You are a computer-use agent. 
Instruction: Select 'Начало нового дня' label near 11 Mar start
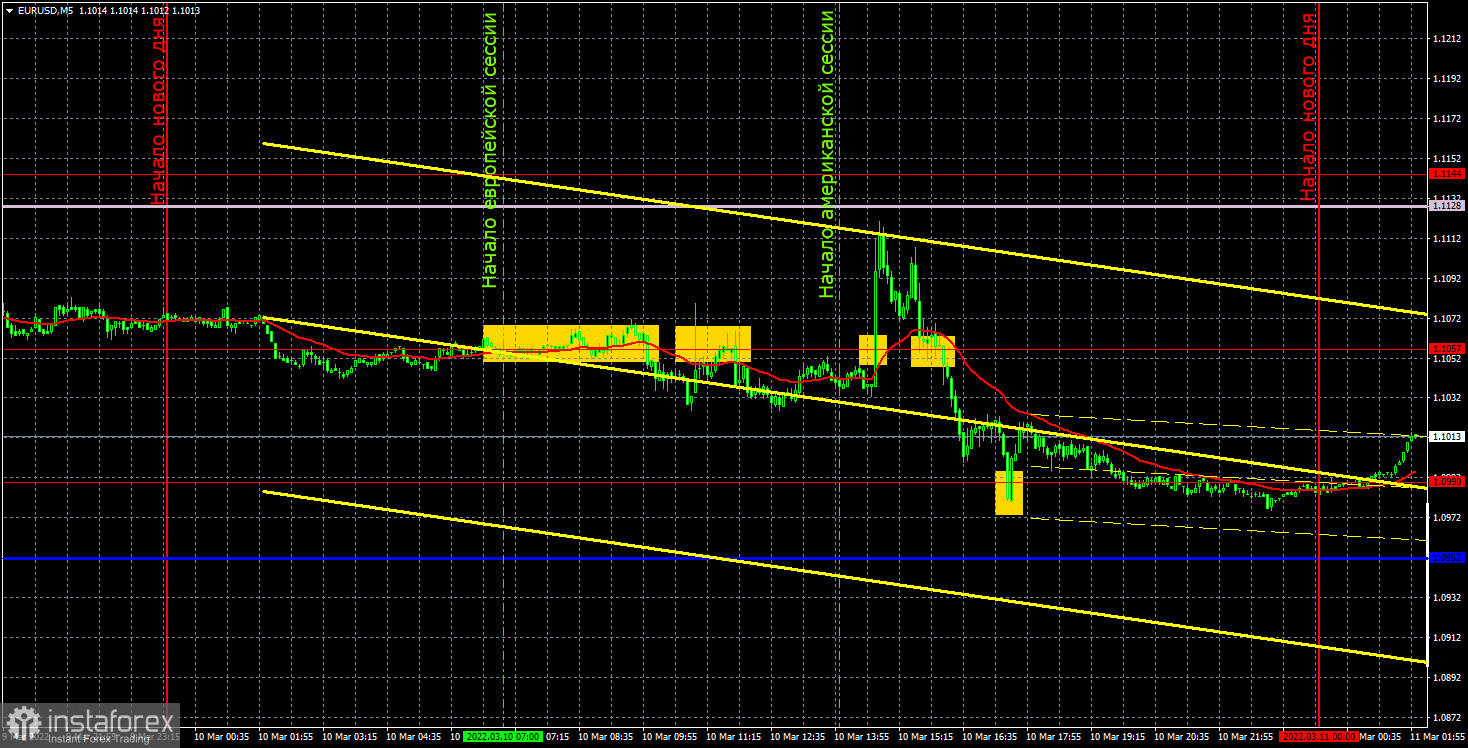1309,107
